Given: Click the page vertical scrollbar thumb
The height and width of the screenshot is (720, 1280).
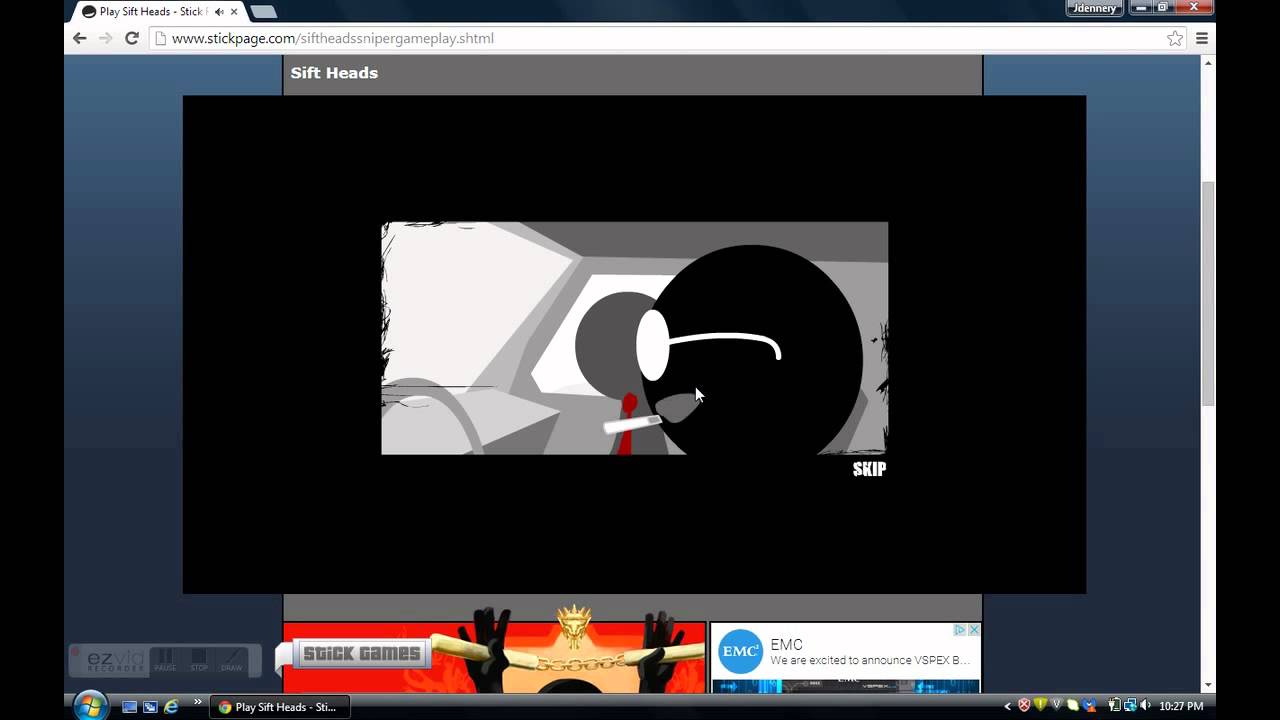Looking at the screenshot, I should [x=1208, y=292].
